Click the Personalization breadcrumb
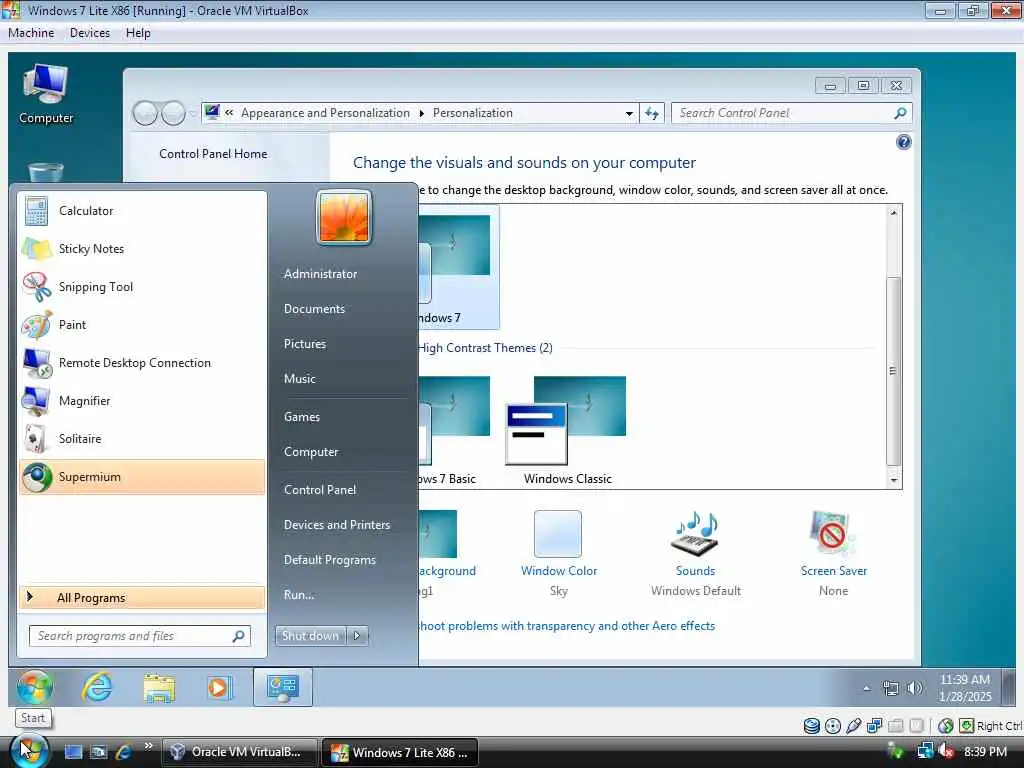 point(472,113)
